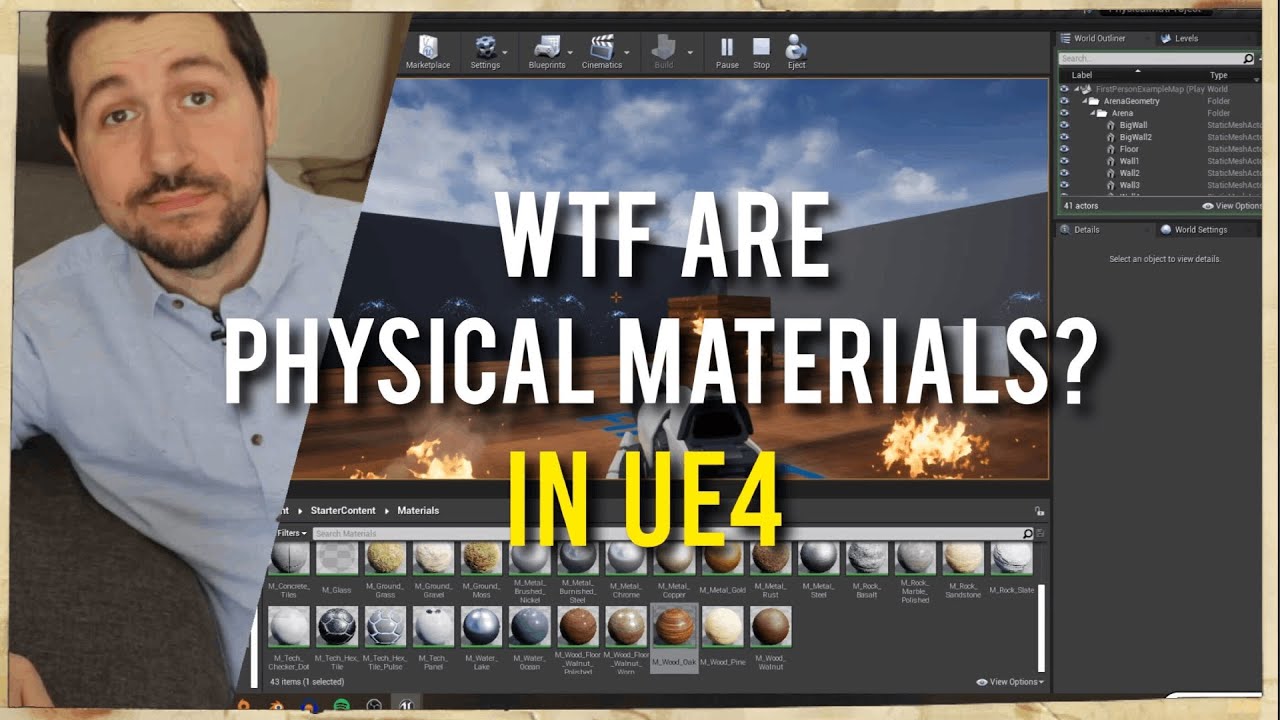
Task: Hide the Wall3 actor
Action: [x=1064, y=185]
